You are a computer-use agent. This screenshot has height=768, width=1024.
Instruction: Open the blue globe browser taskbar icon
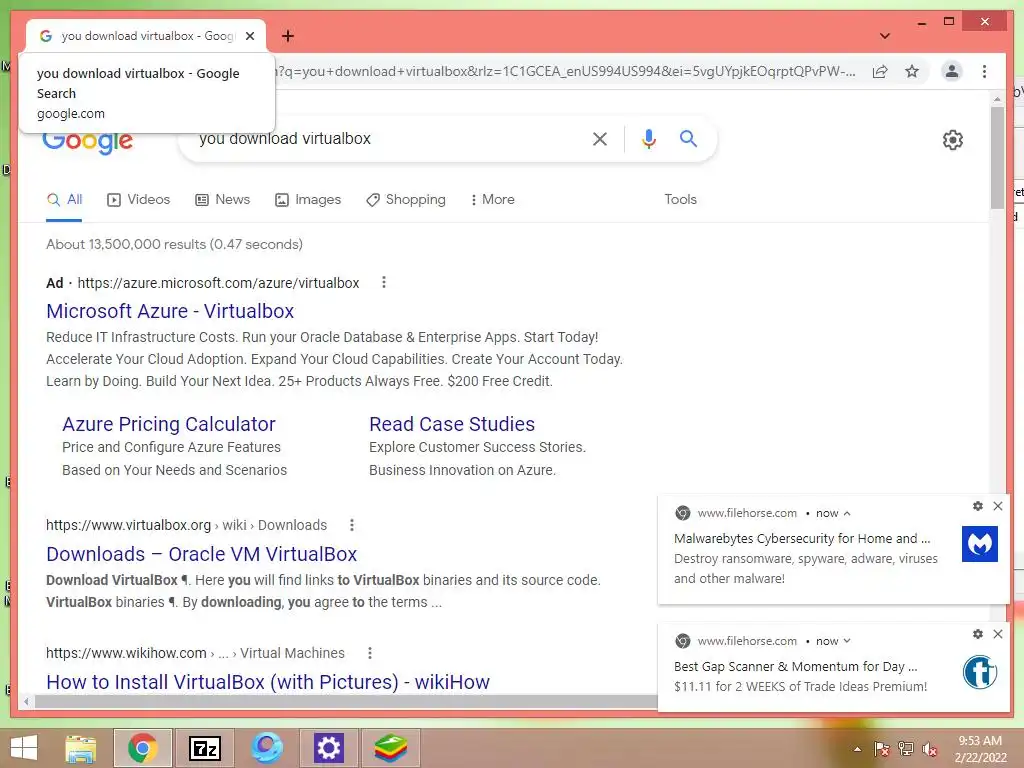(x=266, y=748)
